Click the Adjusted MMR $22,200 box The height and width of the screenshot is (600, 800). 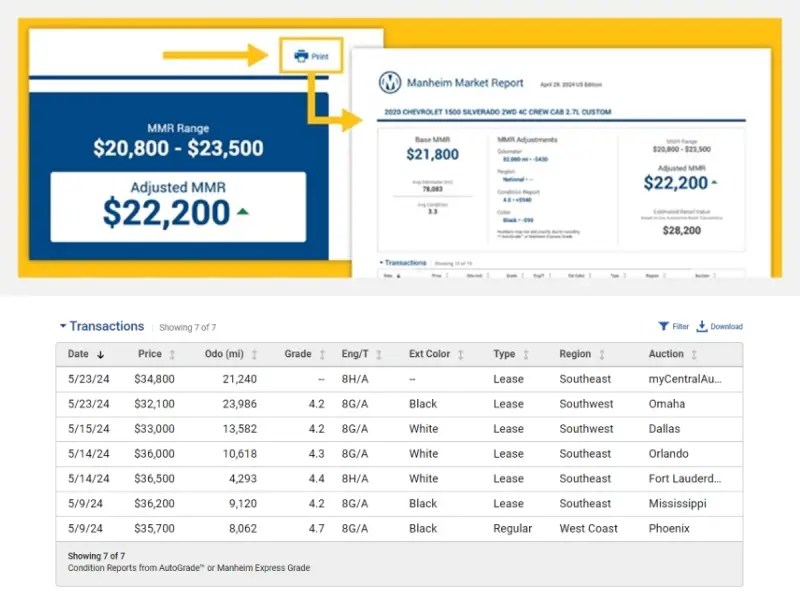coord(178,206)
